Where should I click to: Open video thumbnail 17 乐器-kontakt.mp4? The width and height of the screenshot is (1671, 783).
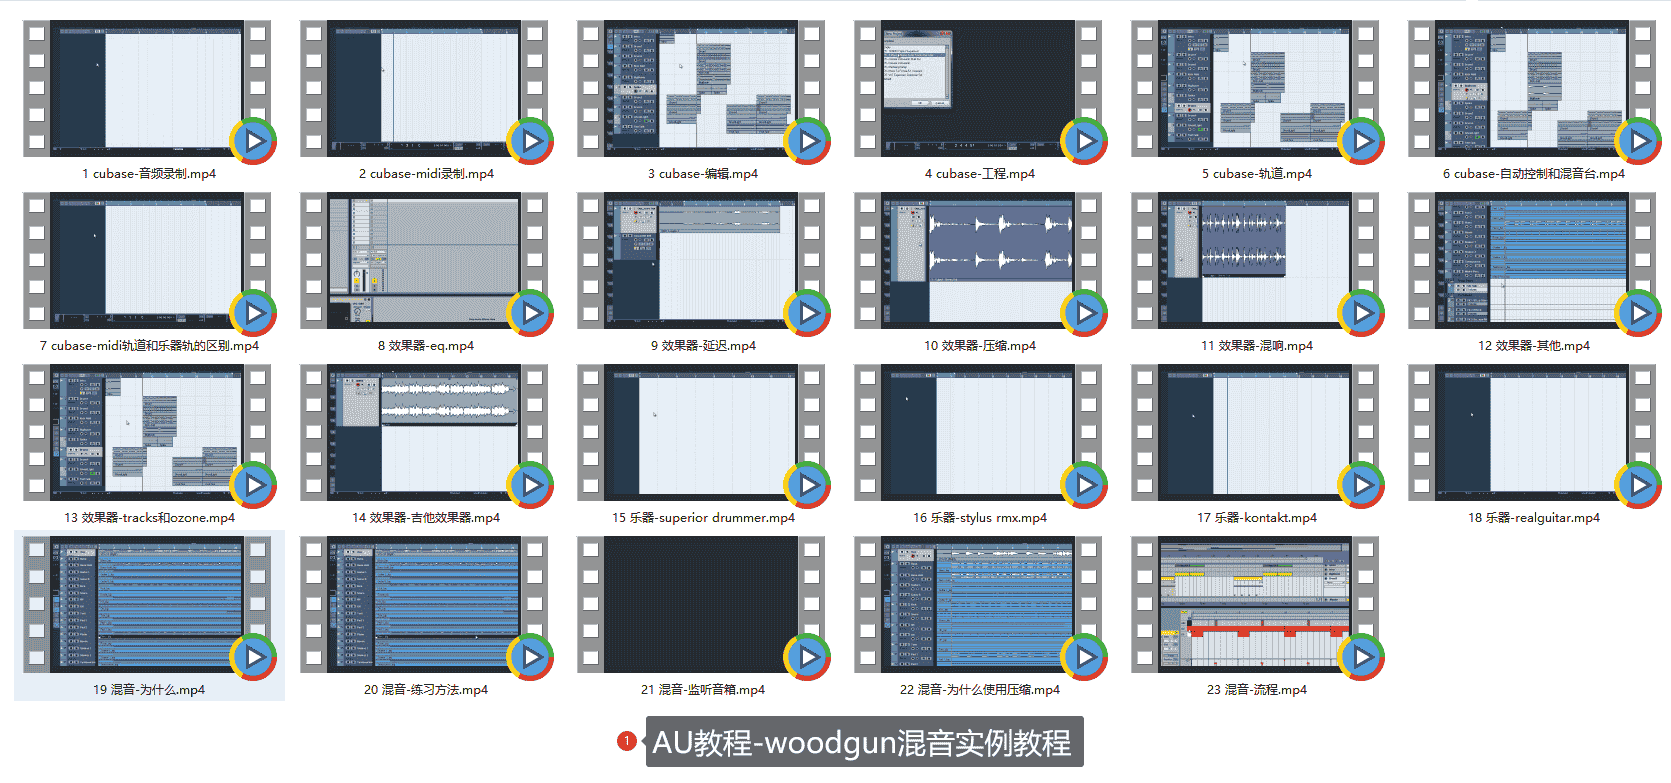pyautogui.click(x=1256, y=433)
